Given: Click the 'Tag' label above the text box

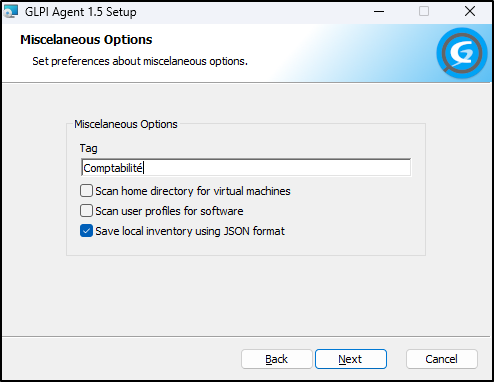Looking at the screenshot, I should [88, 148].
